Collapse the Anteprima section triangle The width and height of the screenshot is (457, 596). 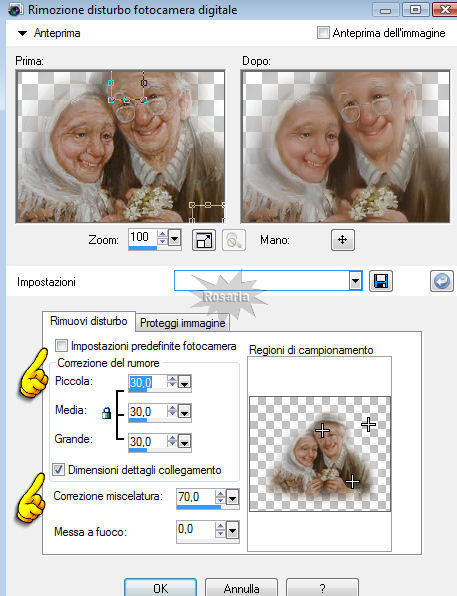coord(22,33)
